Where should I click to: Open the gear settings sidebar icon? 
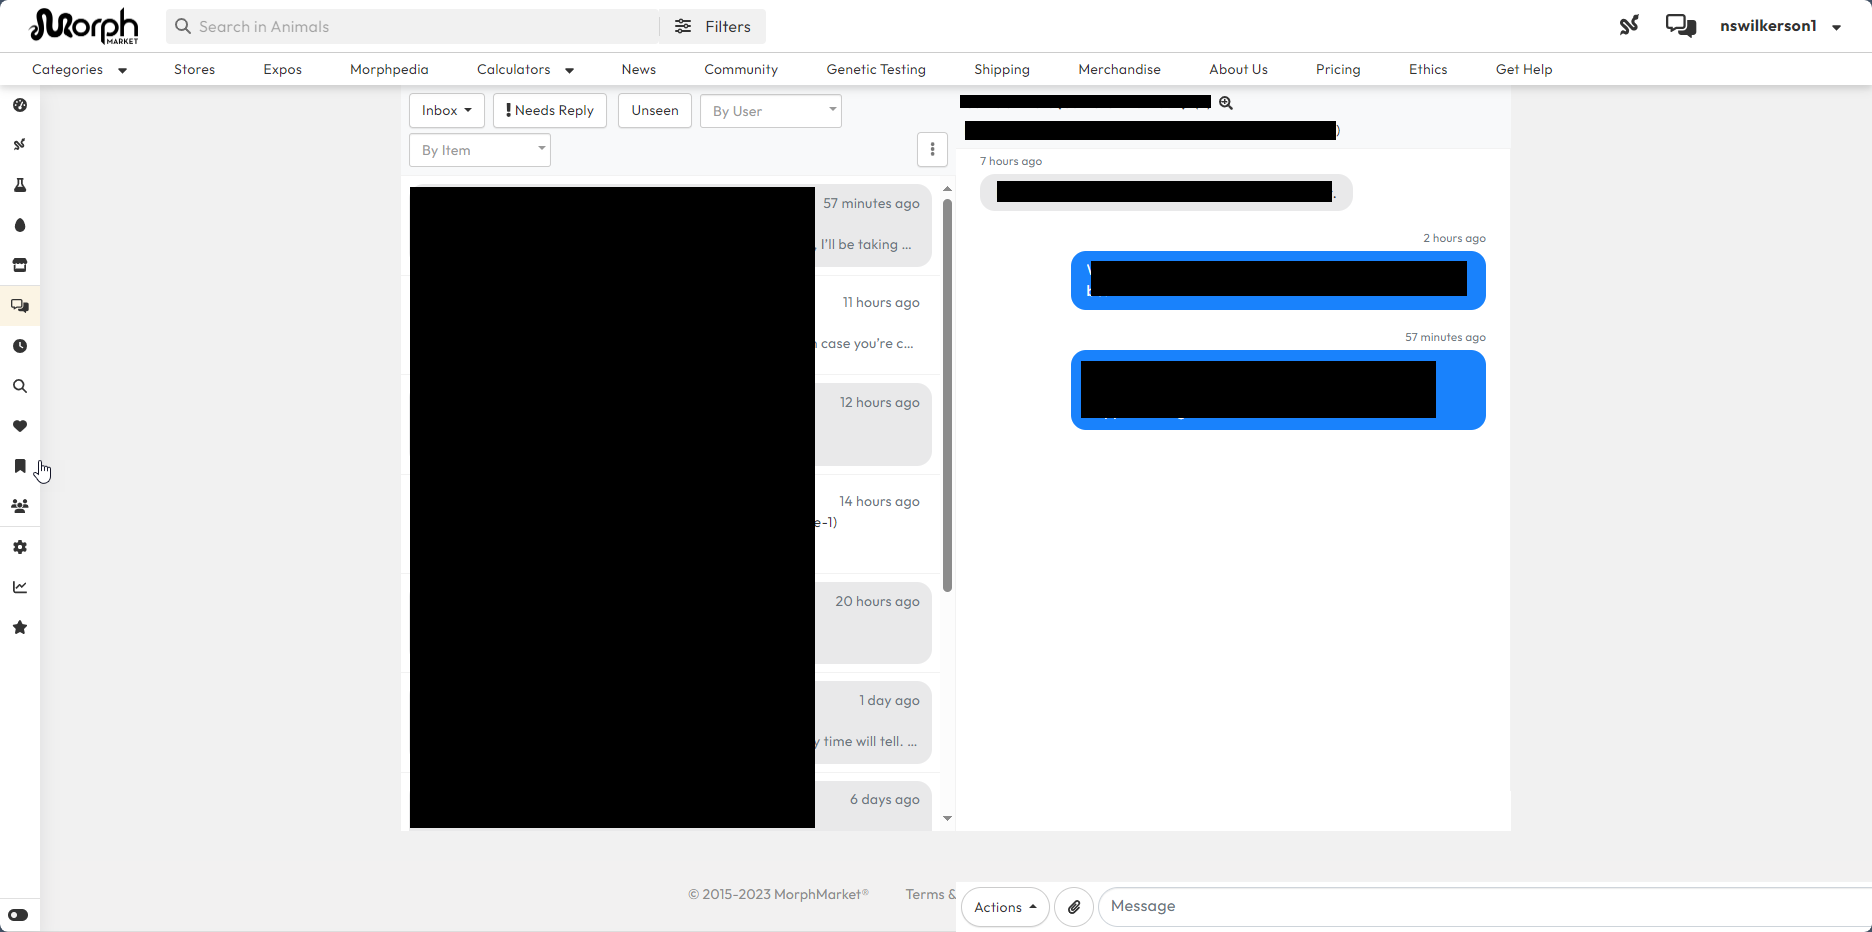click(20, 547)
